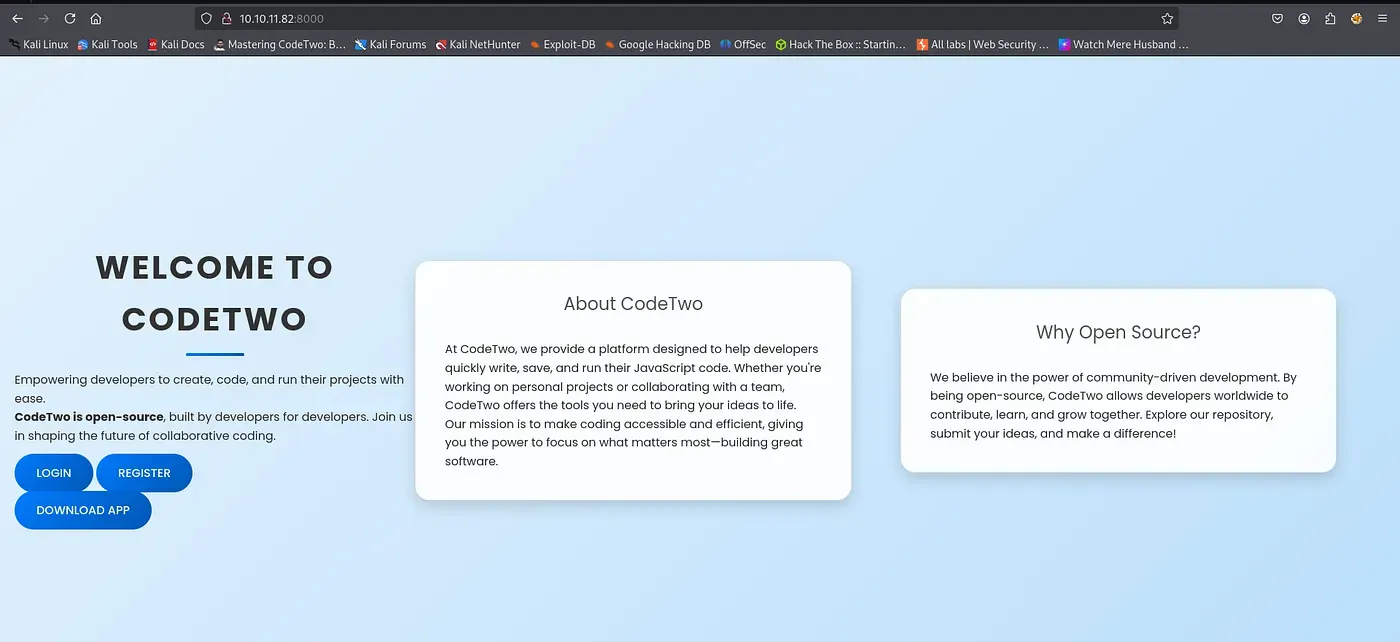Click the REGISTER button
1400x642 pixels.
(144, 473)
